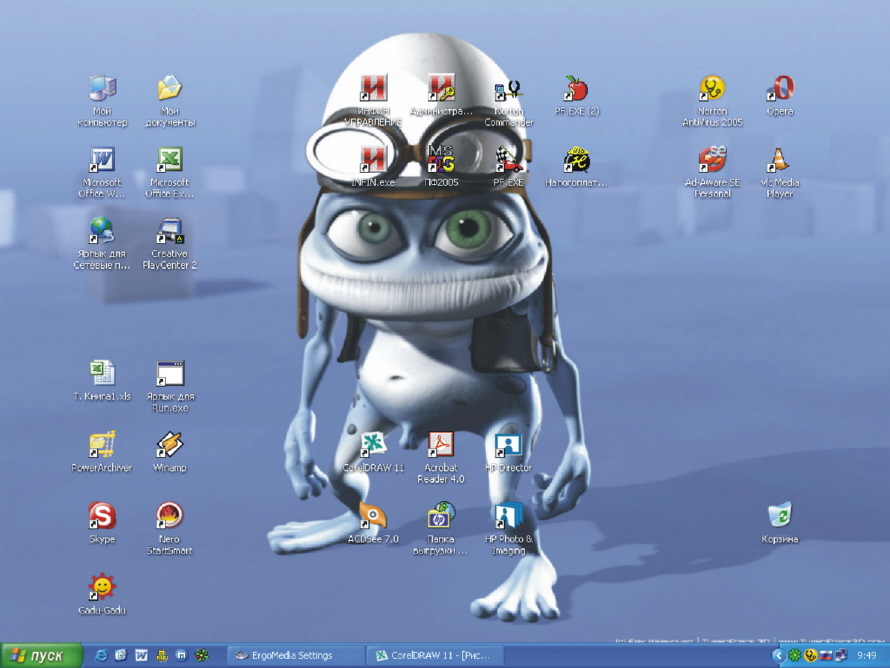890x668 pixels.
Task: Launch Acrobat Reader 4.0 shortcut
Action: pyautogui.click(x=441, y=445)
